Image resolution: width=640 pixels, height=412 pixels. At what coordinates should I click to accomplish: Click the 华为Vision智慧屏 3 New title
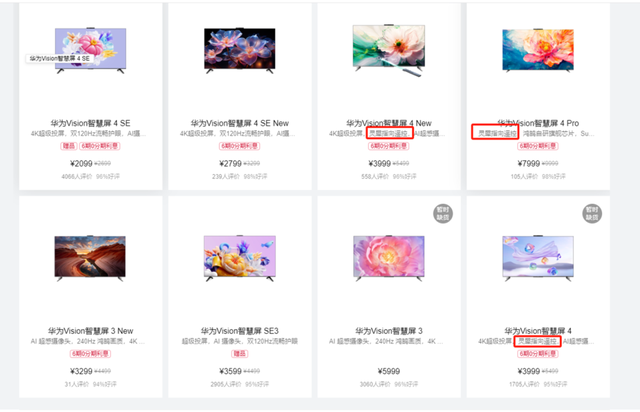pos(91,331)
